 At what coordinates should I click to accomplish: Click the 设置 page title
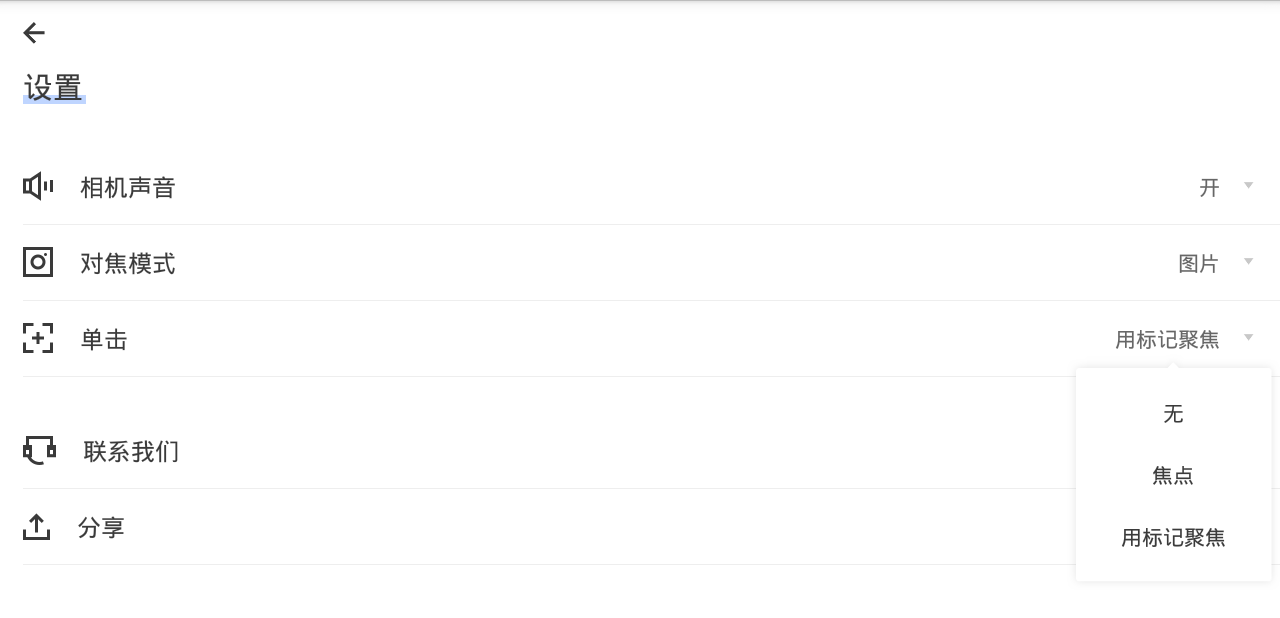[53, 88]
